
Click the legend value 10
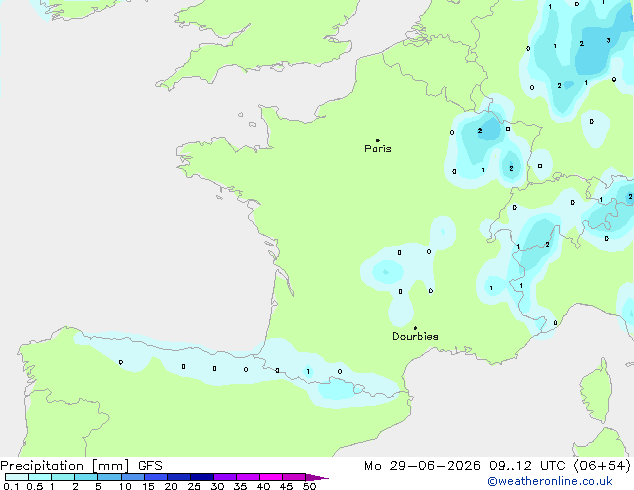coord(125,486)
